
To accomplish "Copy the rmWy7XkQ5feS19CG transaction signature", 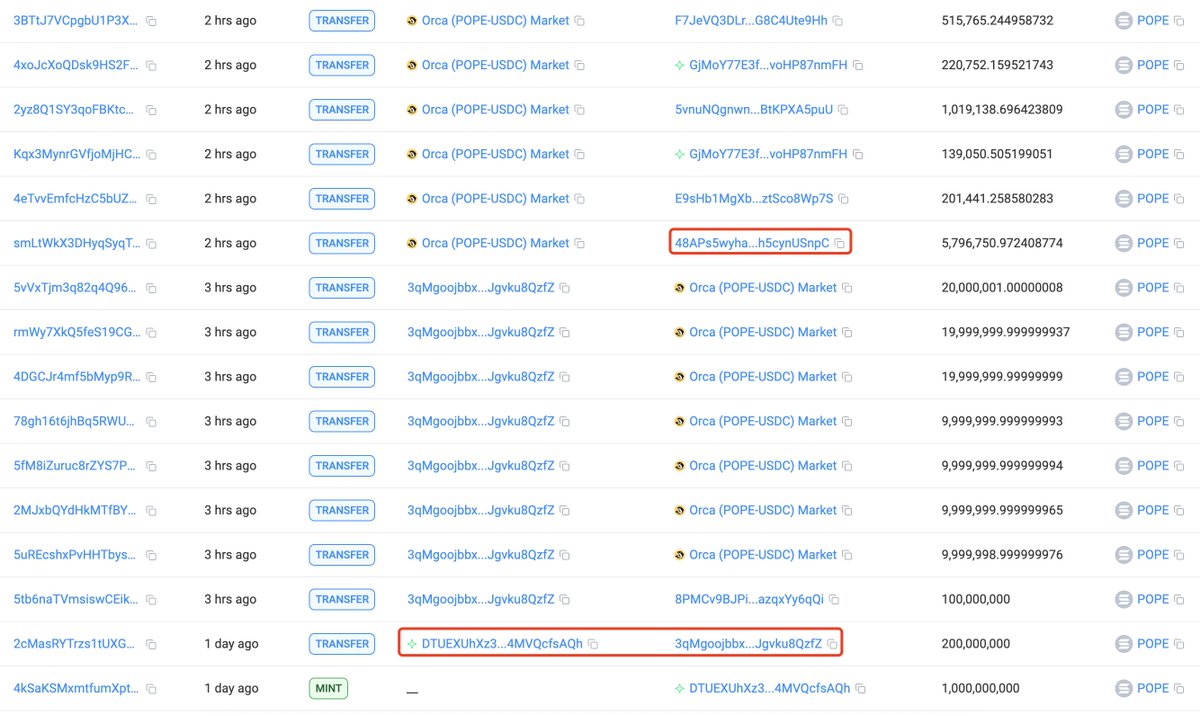I will 151,332.
